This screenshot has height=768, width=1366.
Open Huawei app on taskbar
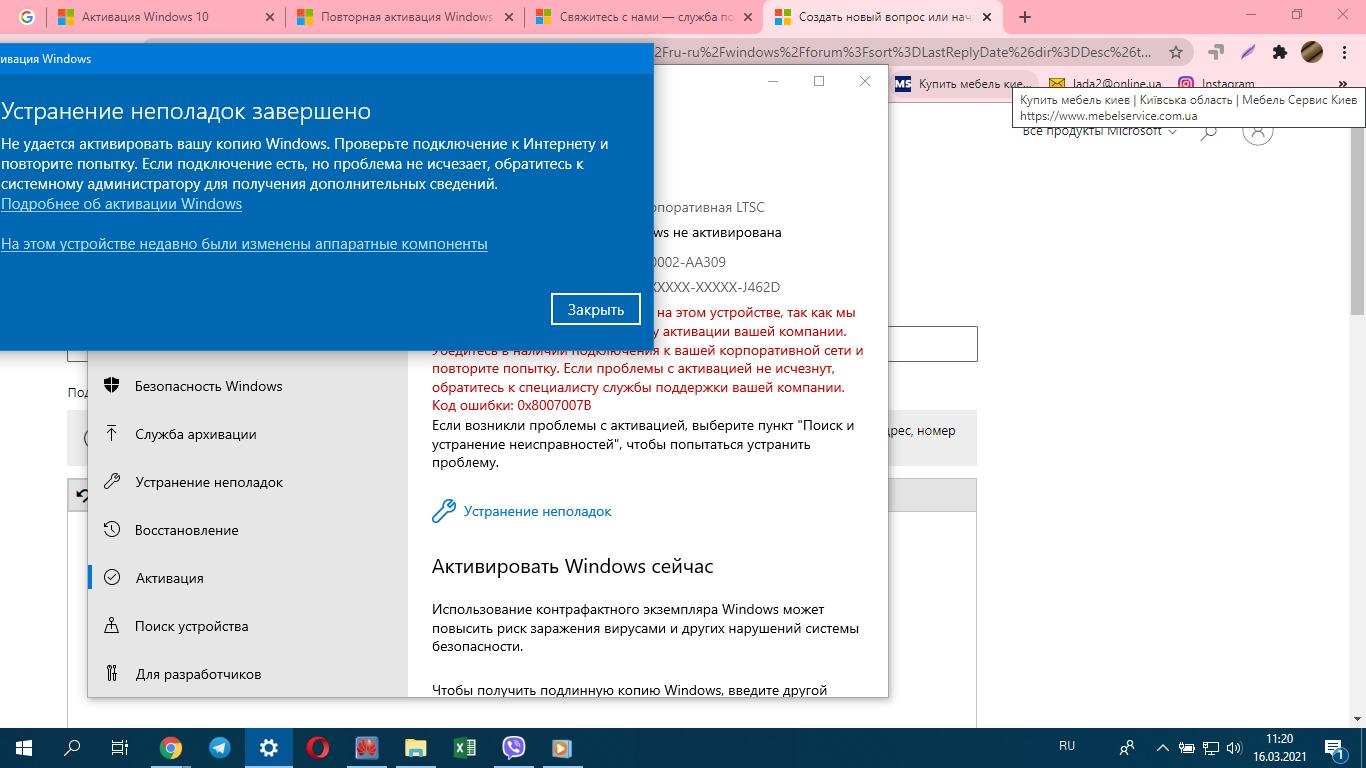pos(366,747)
